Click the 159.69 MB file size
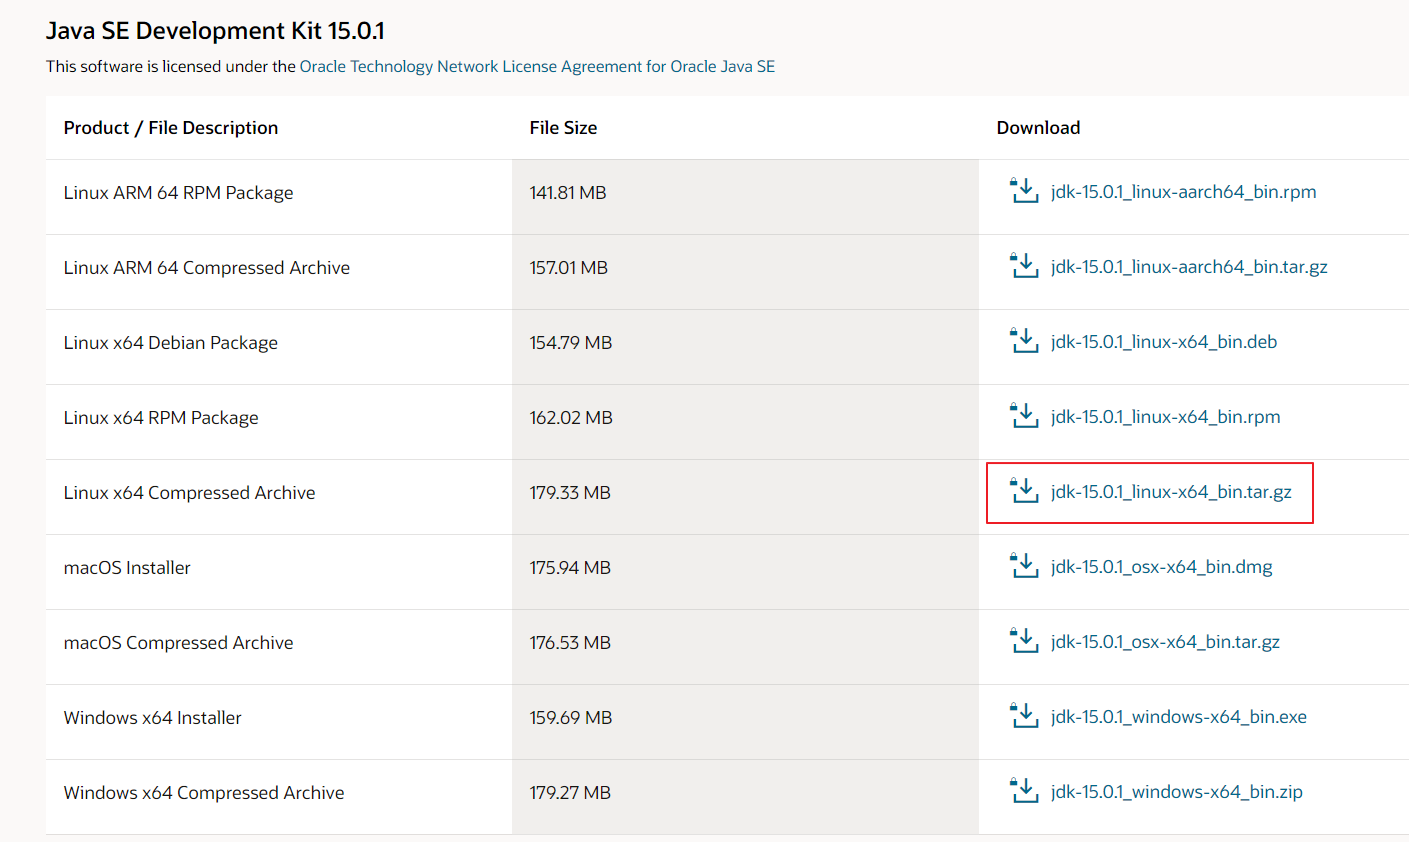Image resolution: width=1409 pixels, height=842 pixels. click(571, 718)
